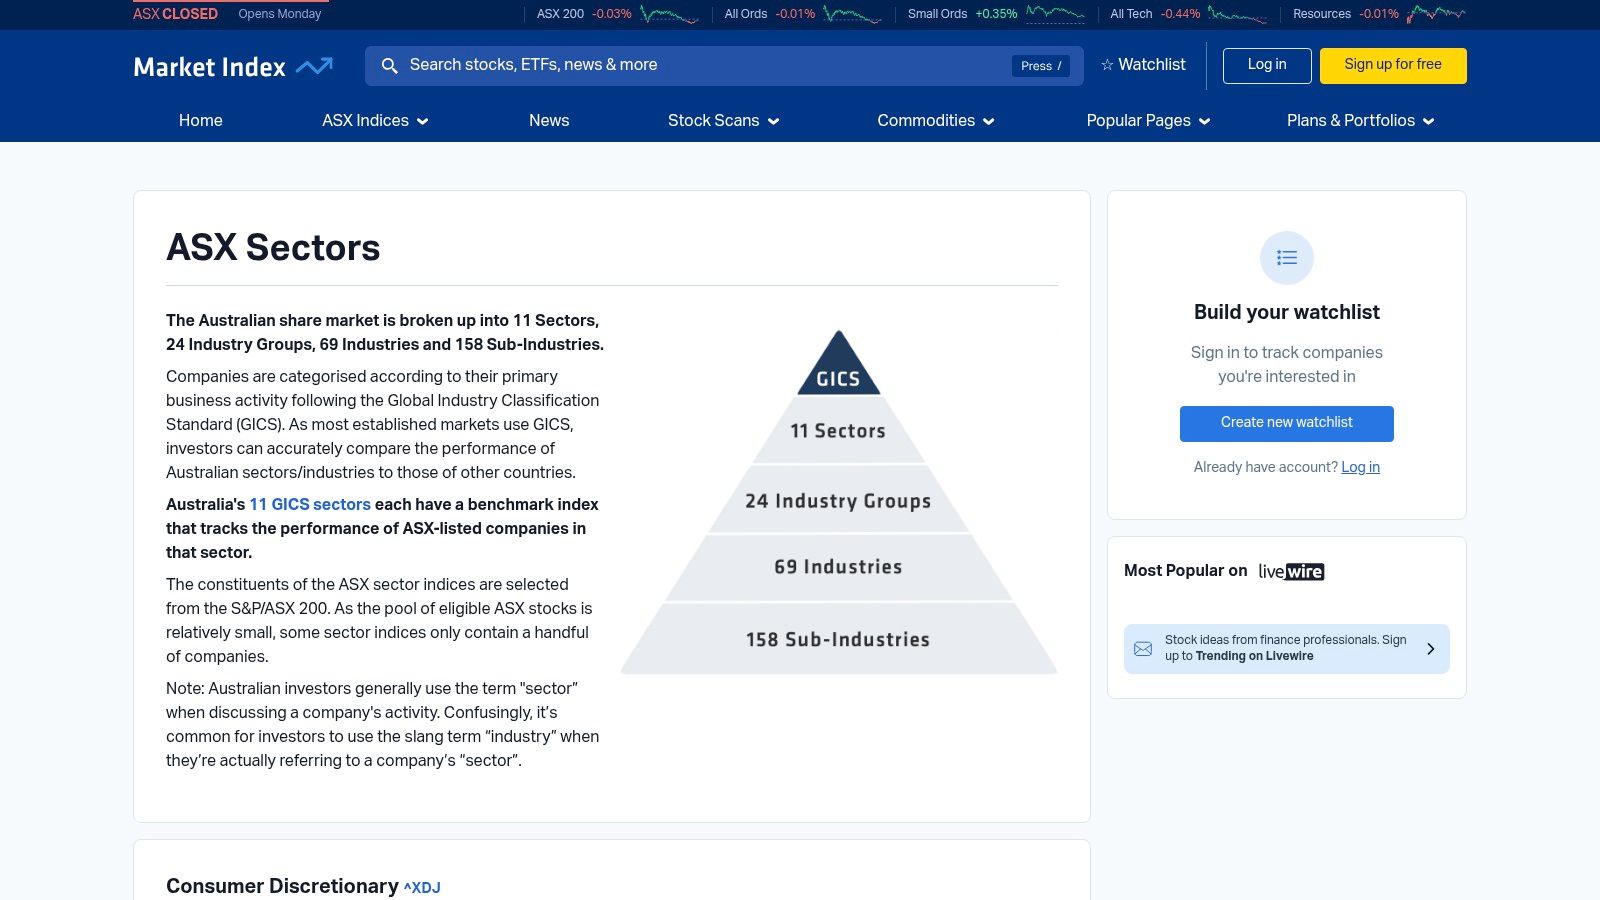Screen dimensions: 1600x900
Task: Click the Log in link under watchlist
Action: pyautogui.click(x=1360, y=467)
